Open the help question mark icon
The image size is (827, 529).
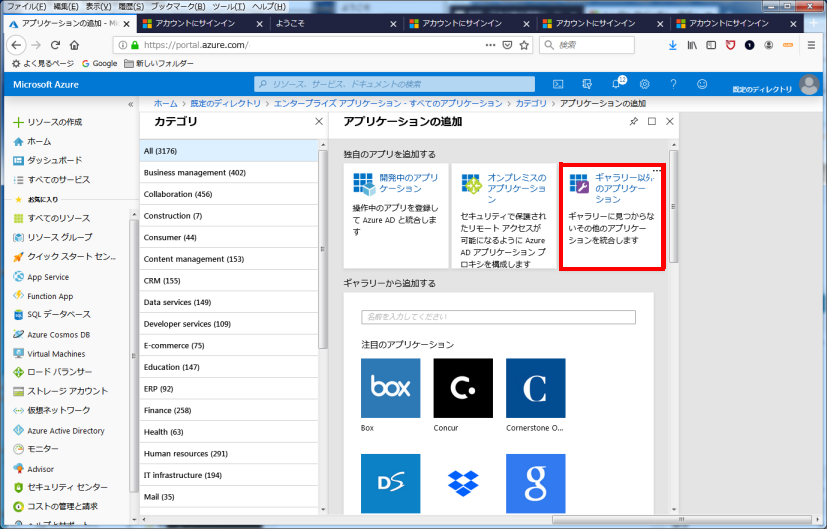click(673, 84)
